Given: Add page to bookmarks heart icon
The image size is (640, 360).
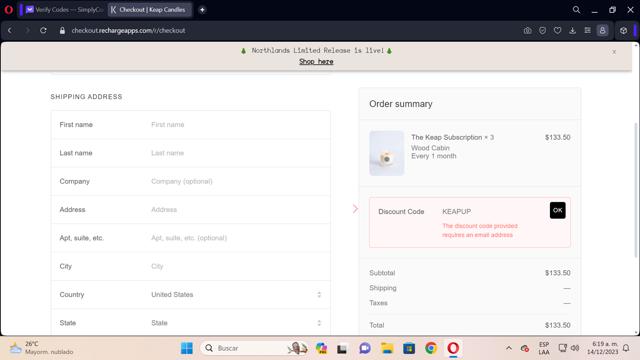Looking at the screenshot, I should [x=557, y=31].
